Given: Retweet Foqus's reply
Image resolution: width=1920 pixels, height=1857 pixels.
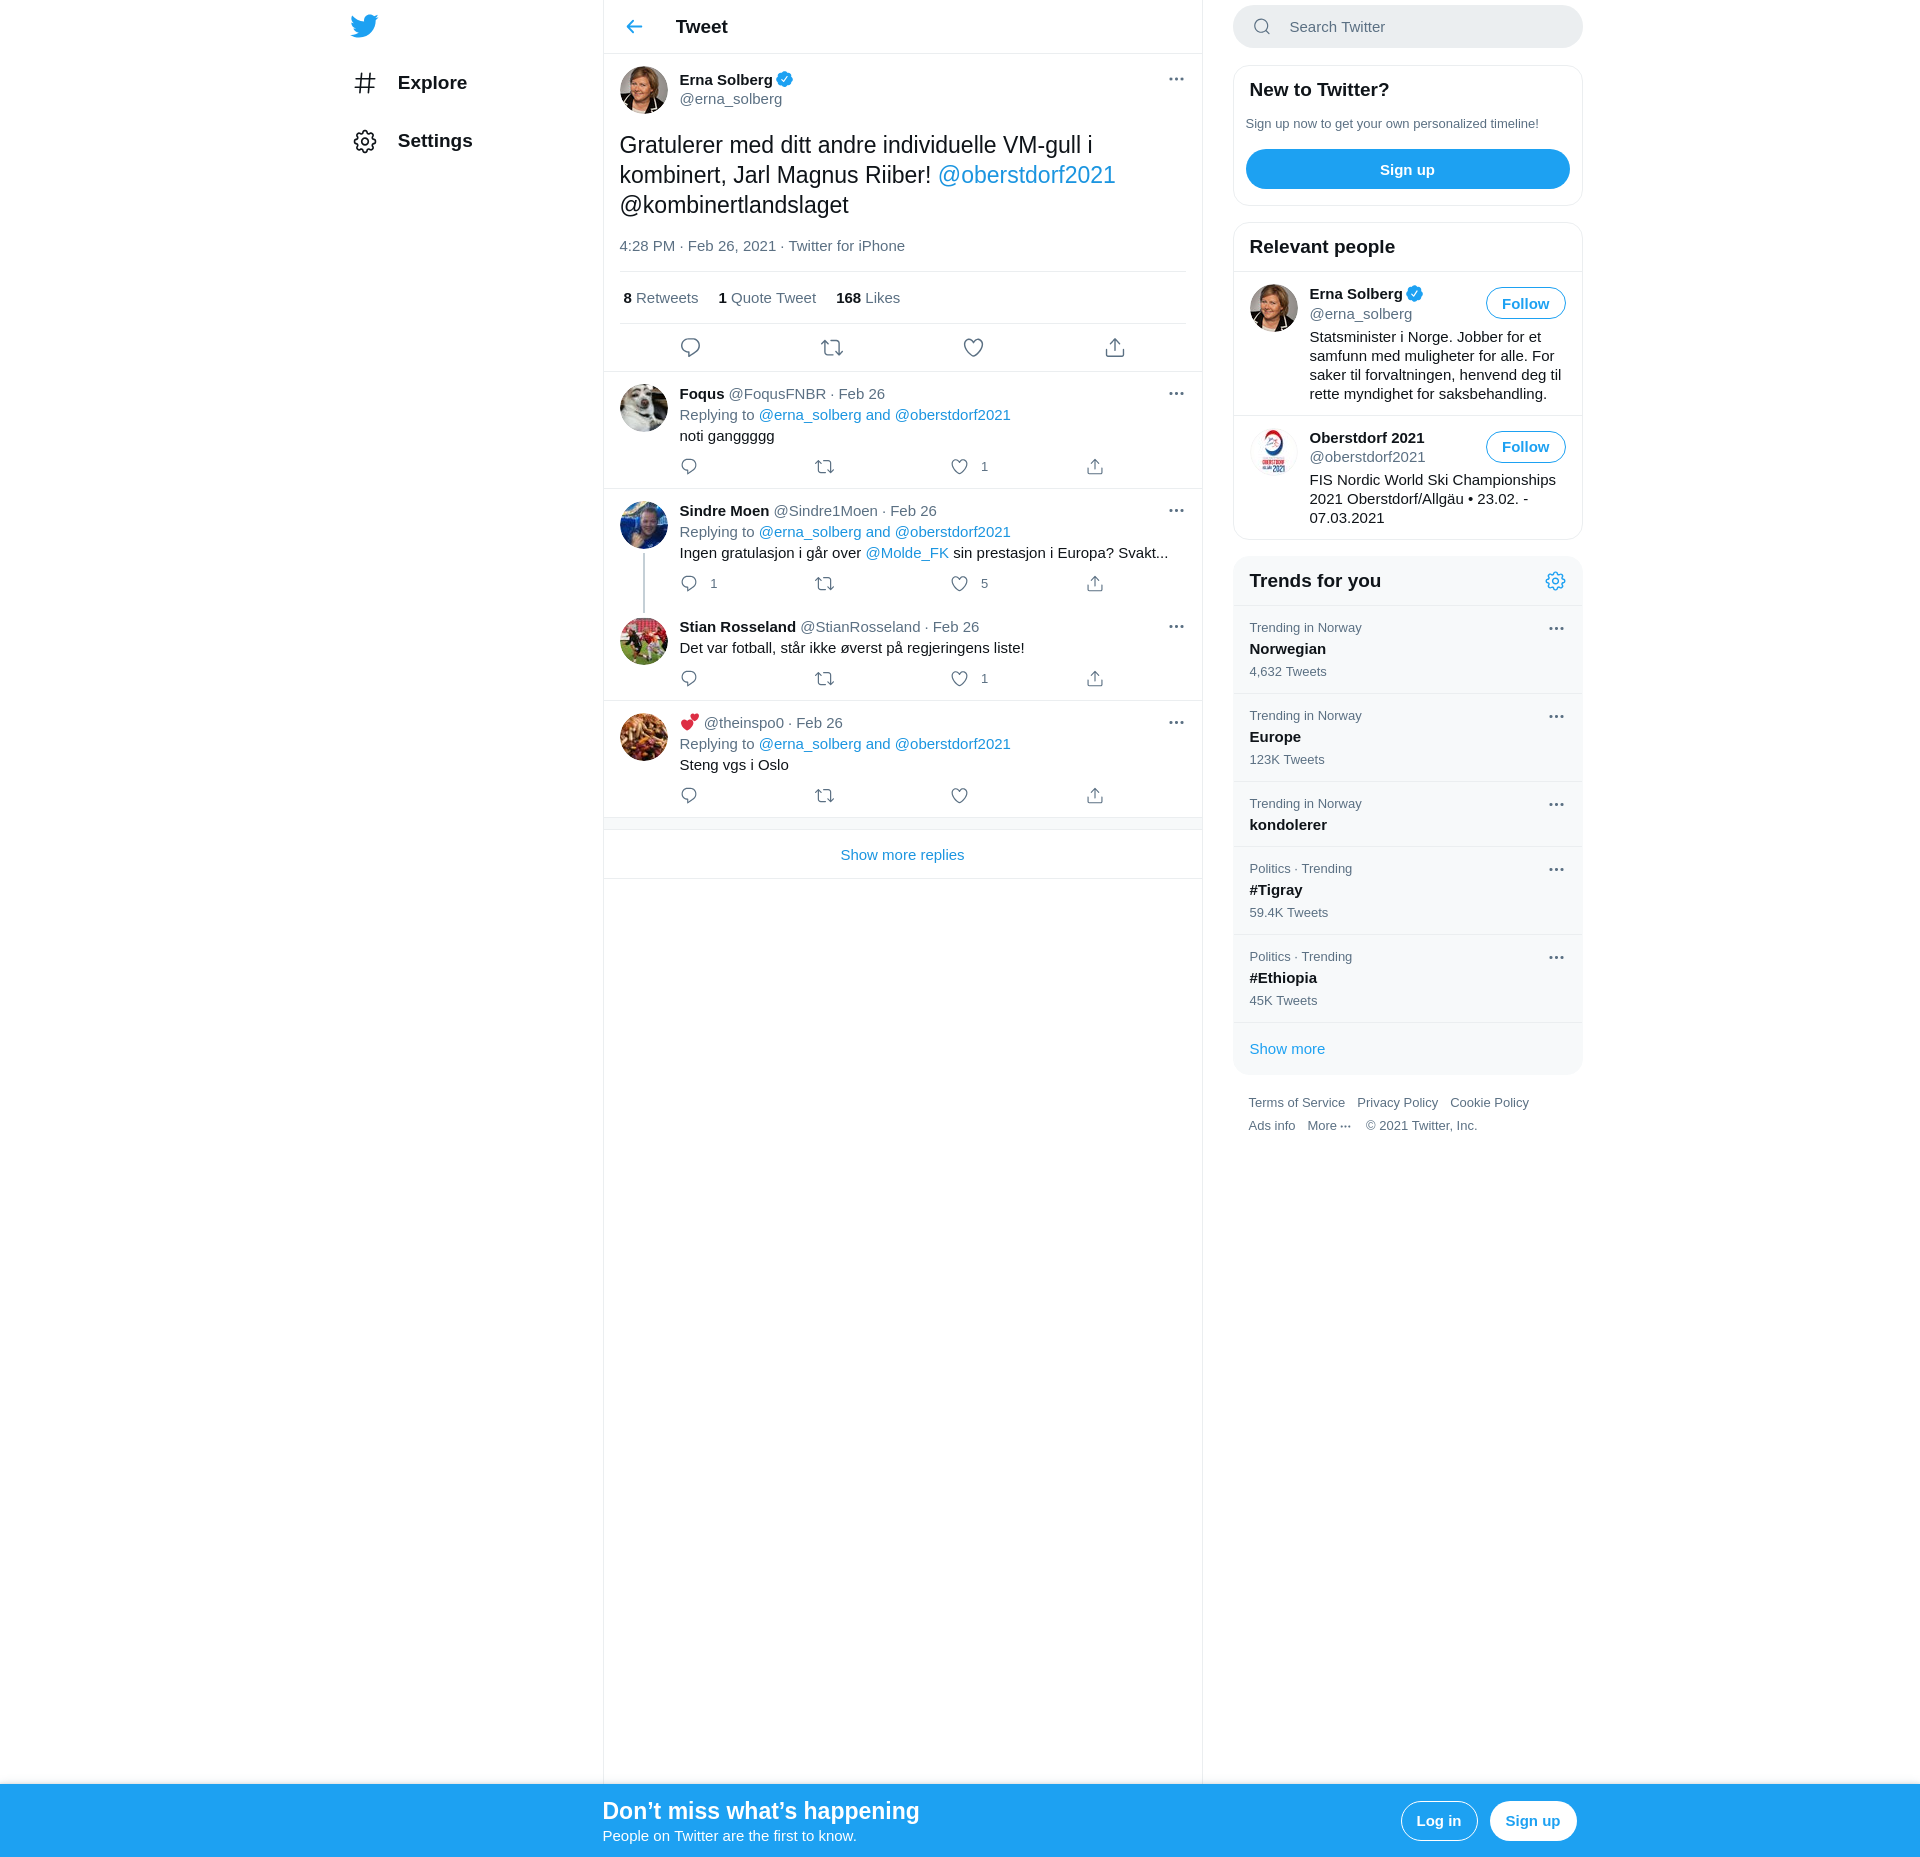Looking at the screenshot, I should tap(824, 467).
